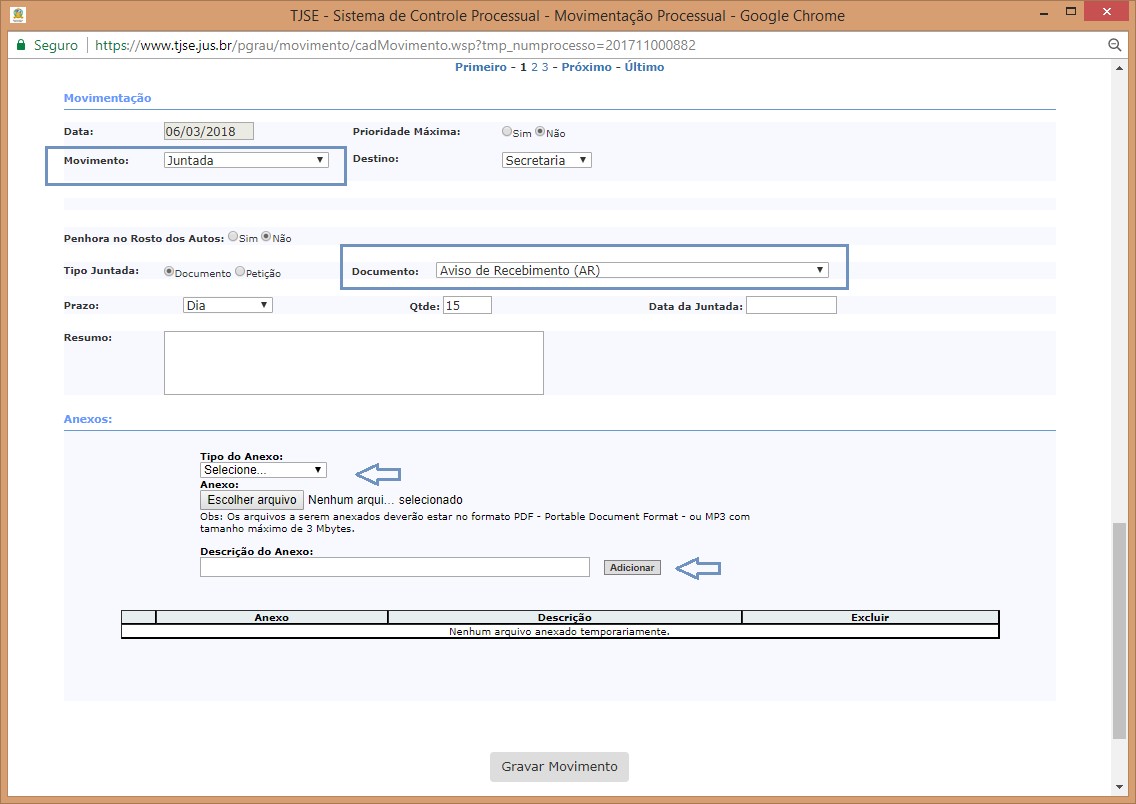Set Tipo Juntada to Petição
This screenshot has height=804, width=1136.
(240, 272)
